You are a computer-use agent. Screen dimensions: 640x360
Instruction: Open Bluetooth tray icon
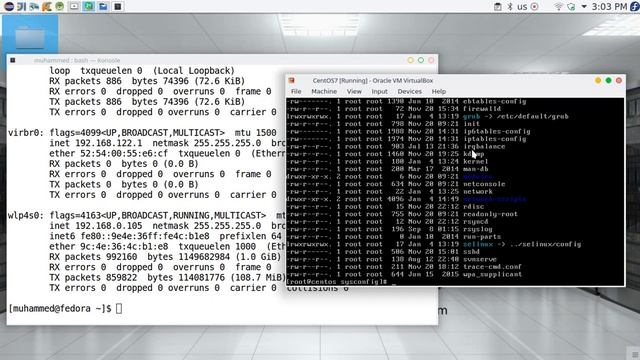510,7
